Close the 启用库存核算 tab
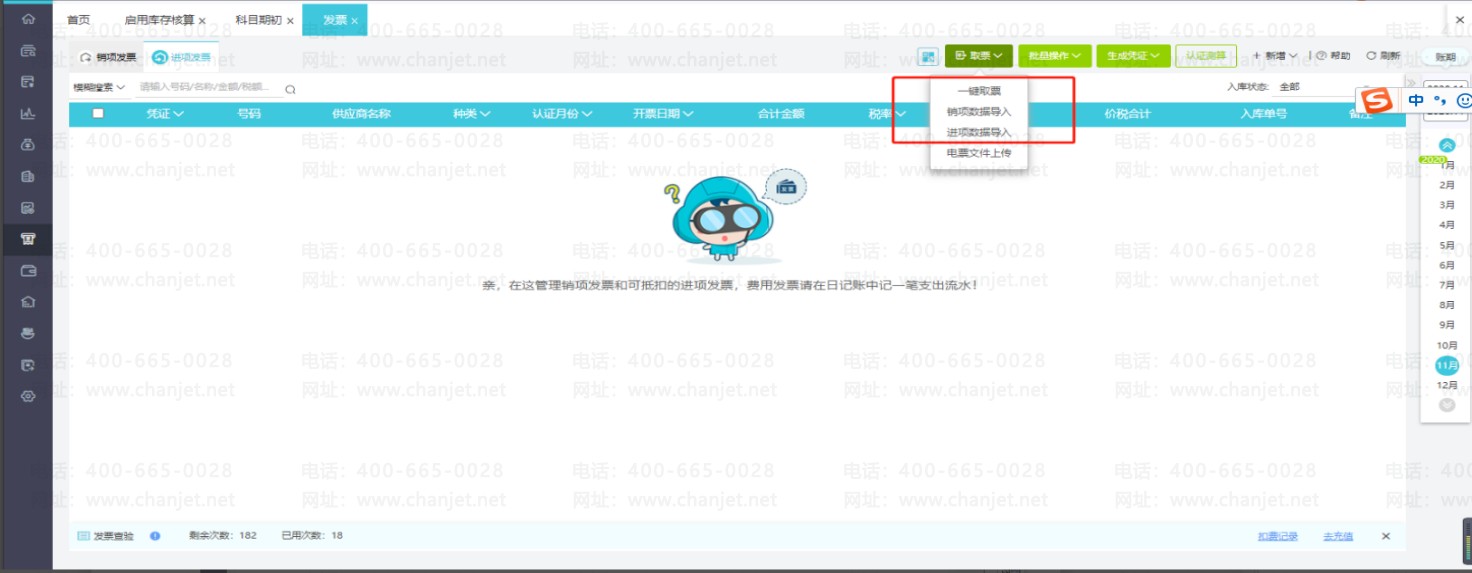Screen dimensions: 1472x573 [x=203, y=20]
